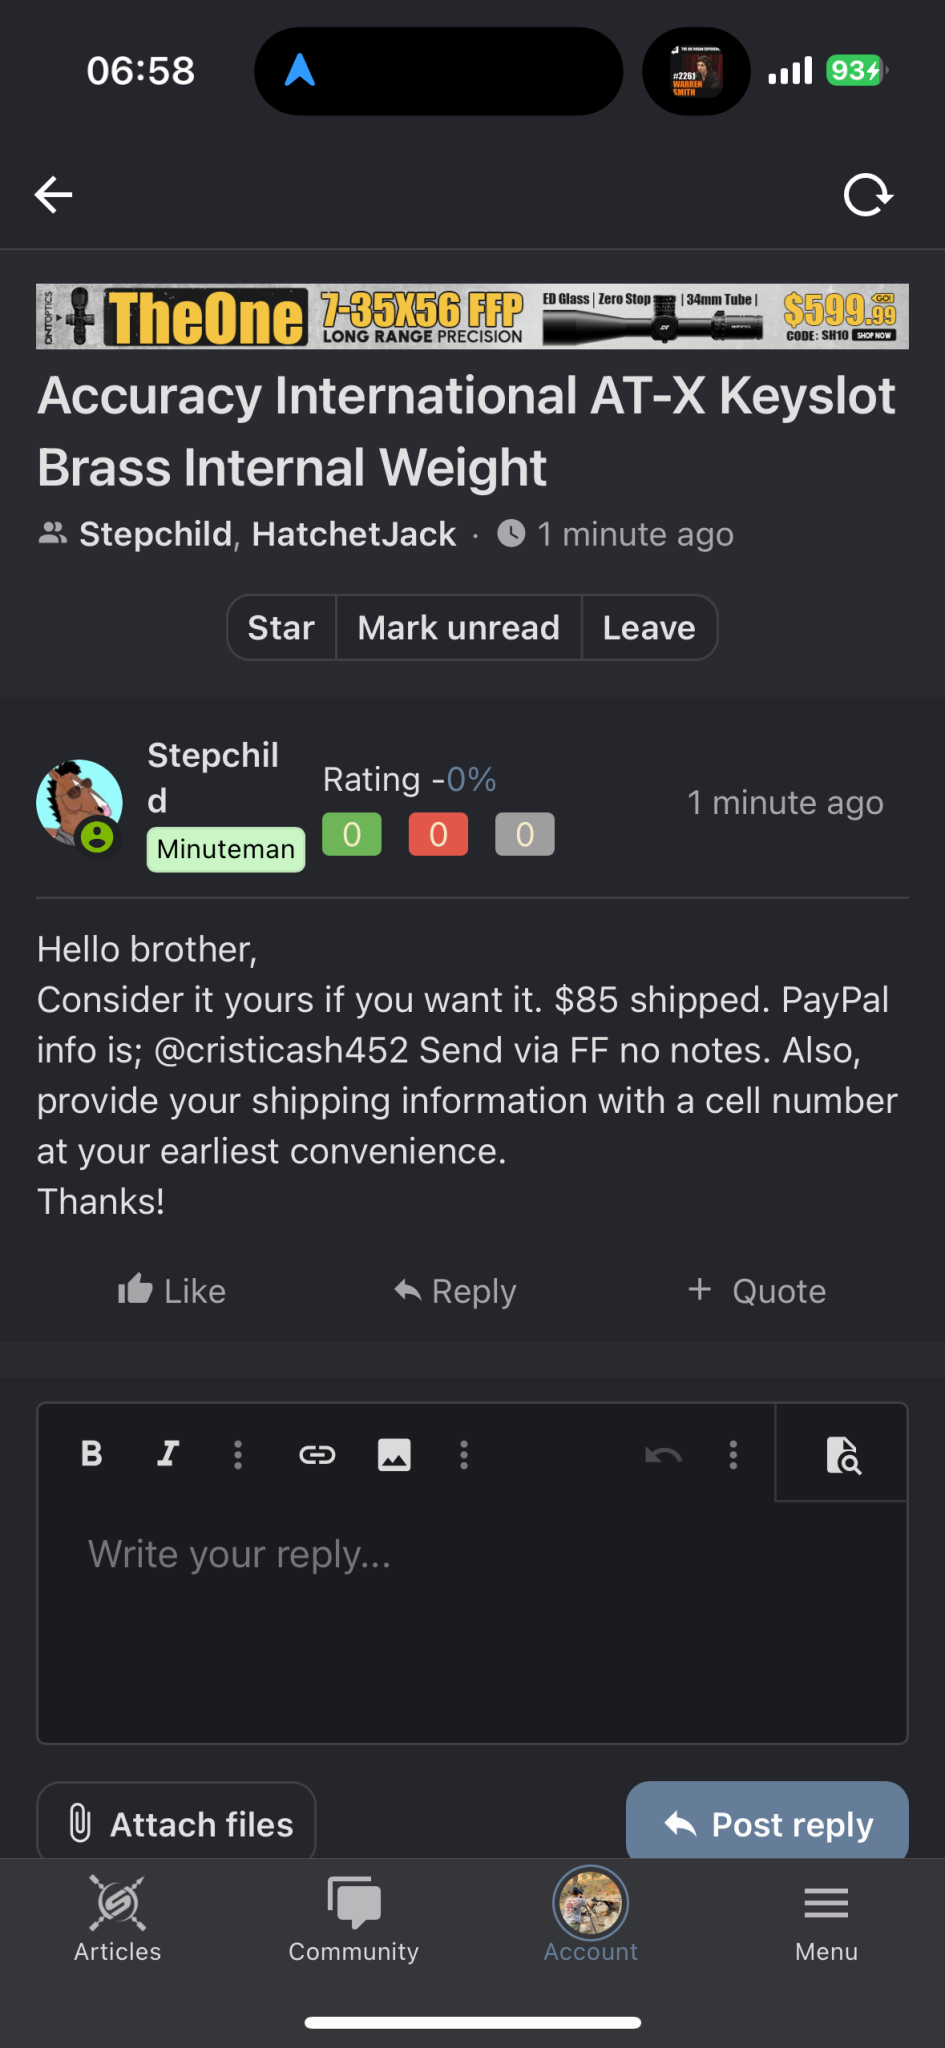Open the Community tab
This screenshot has height=2048, width=945.
pos(354,1920)
